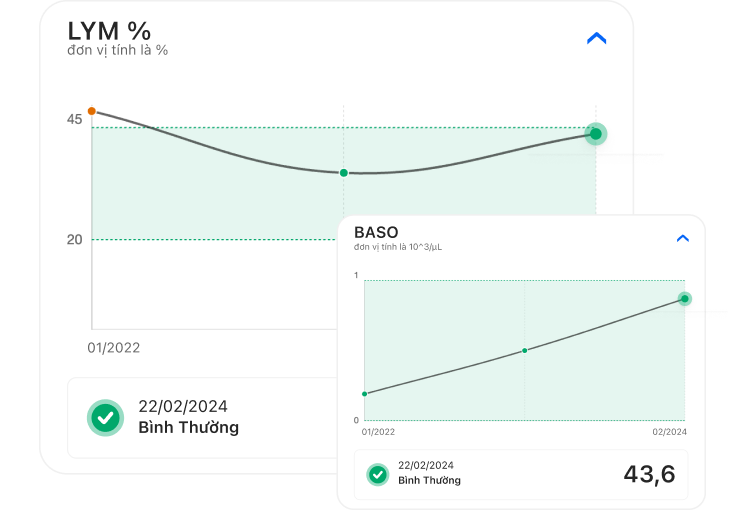Click the 01/2022 label below LYM chart
Image resolution: width=746 pixels, height=512 pixels.
(114, 348)
